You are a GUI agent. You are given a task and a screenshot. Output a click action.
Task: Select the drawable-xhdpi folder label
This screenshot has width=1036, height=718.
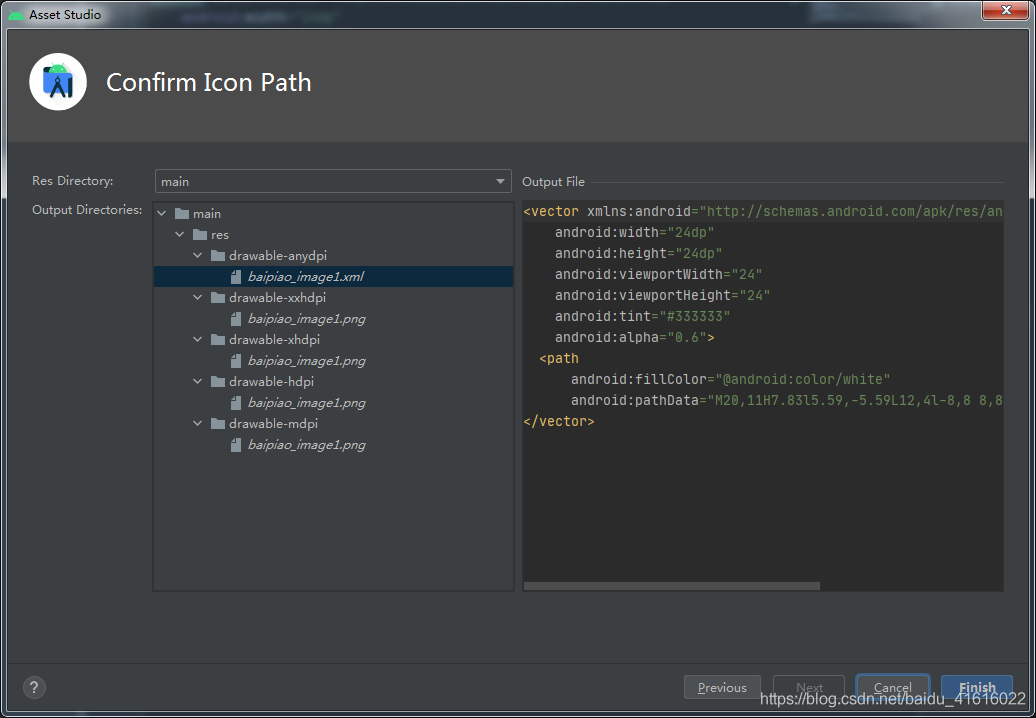click(274, 340)
